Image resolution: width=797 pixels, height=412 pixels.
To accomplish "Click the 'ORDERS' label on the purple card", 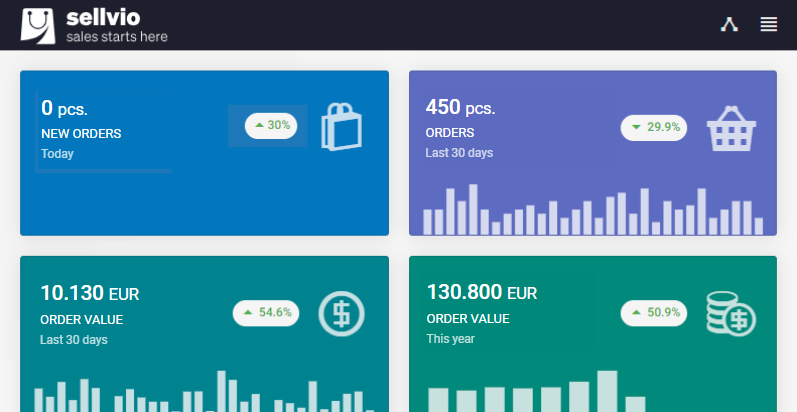I will pyautogui.click(x=450, y=133).
